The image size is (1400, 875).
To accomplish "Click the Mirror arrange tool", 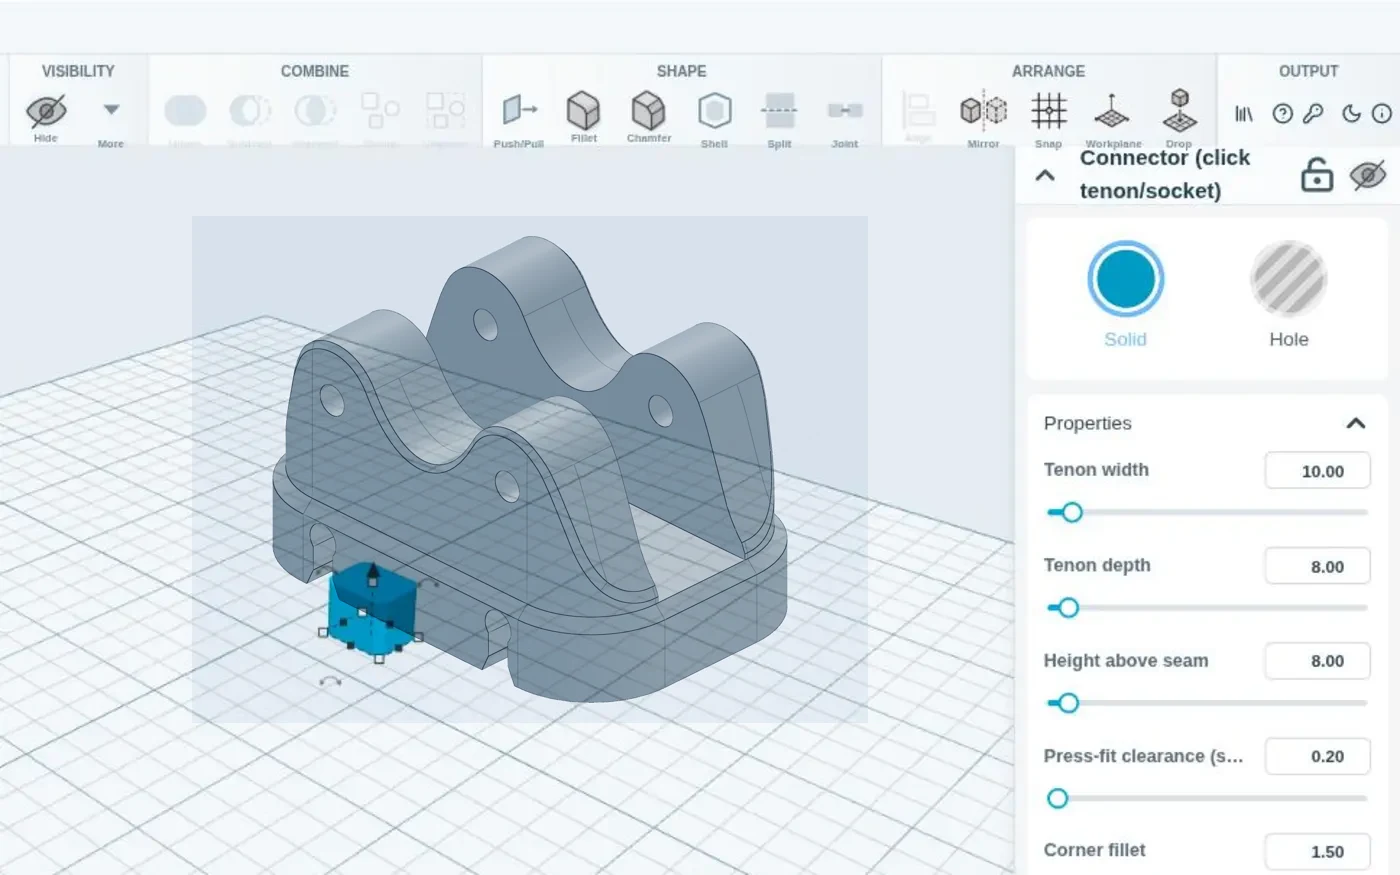I will 983,119.
